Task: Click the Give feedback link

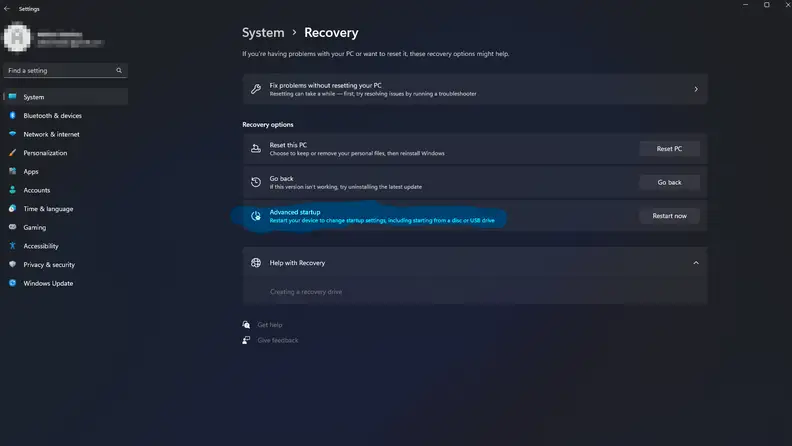Action: [x=278, y=340]
